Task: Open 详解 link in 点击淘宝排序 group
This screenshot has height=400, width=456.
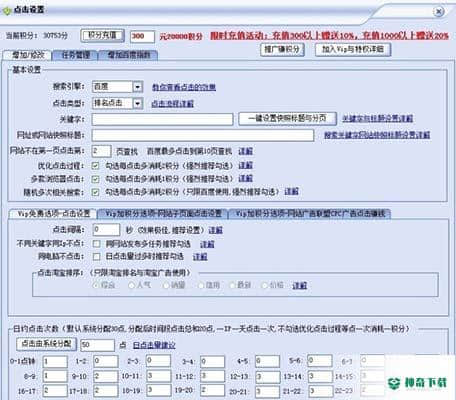Action: (299, 285)
